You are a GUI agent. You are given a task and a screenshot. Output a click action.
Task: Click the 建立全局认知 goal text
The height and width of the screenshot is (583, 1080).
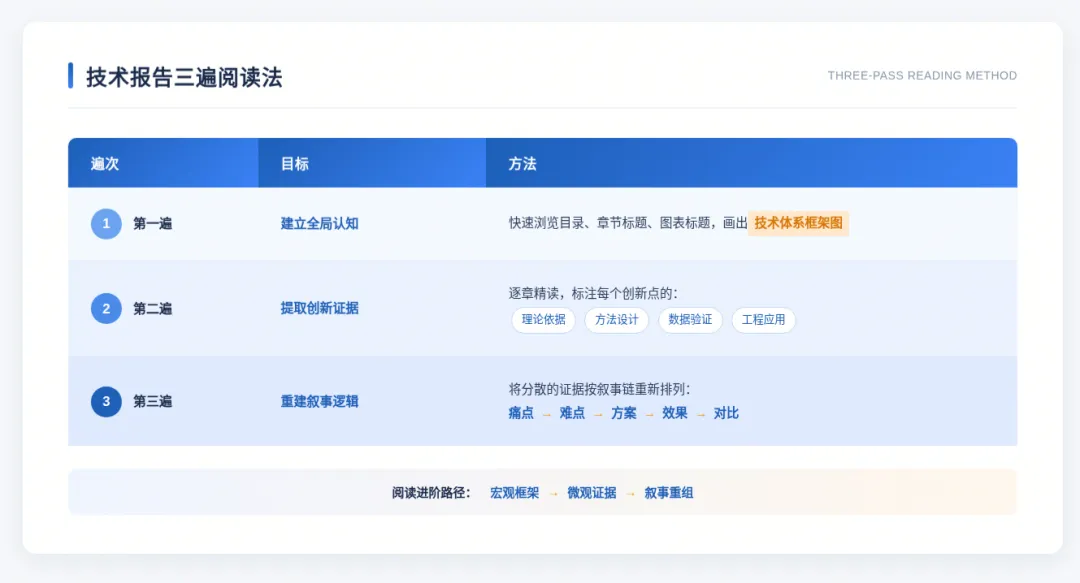click(x=320, y=223)
